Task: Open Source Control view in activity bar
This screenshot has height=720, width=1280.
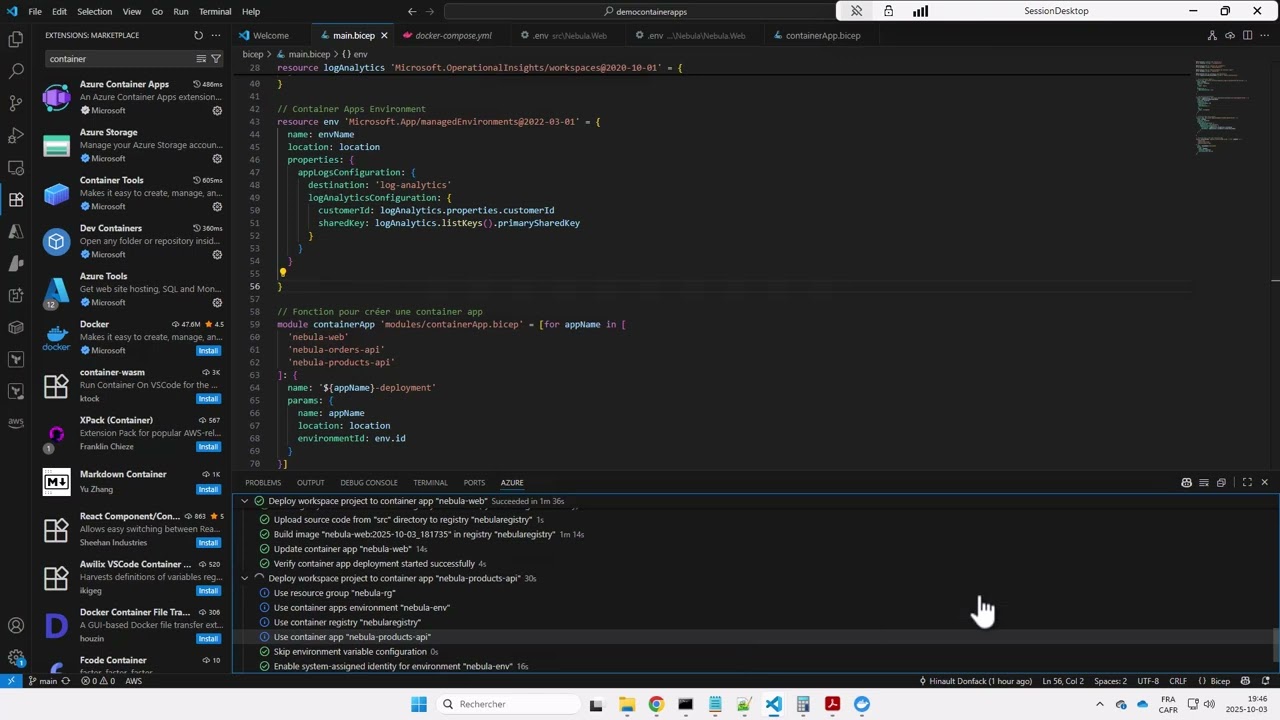Action: coord(16,103)
